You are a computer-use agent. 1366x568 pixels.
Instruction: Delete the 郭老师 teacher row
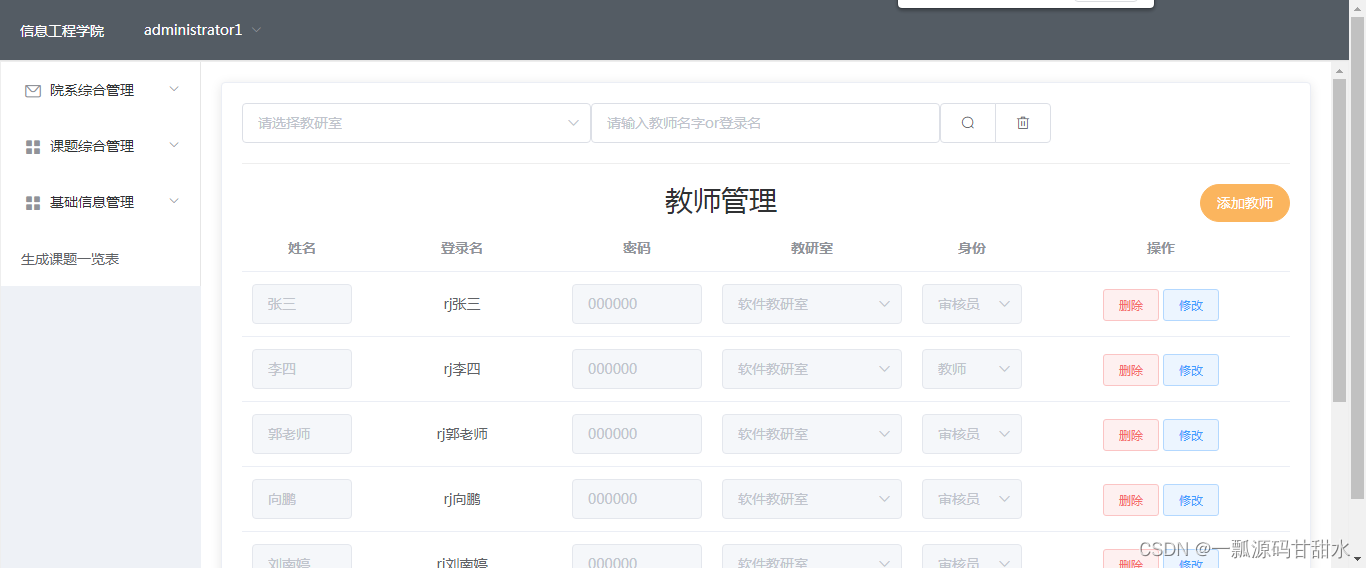(1131, 435)
